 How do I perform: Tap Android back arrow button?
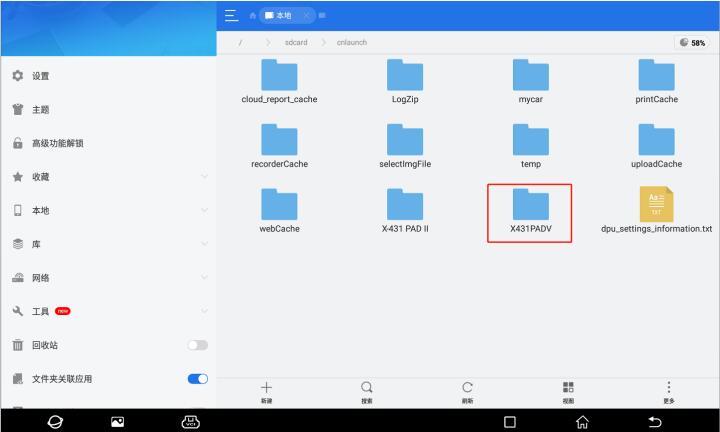click(654, 421)
